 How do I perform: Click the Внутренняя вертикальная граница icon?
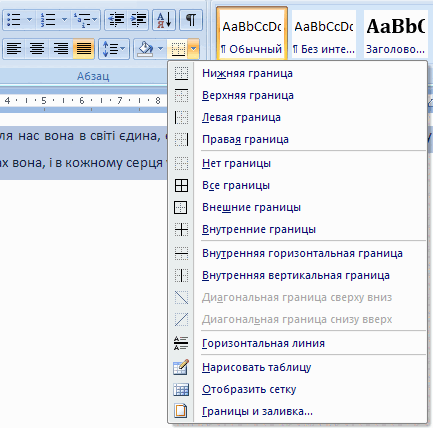tap(181, 275)
